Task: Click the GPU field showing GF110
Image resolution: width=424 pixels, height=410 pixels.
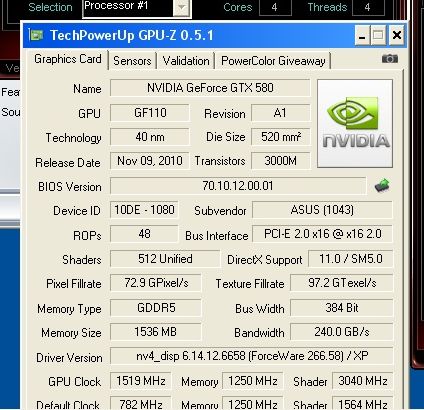Action: [150, 113]
